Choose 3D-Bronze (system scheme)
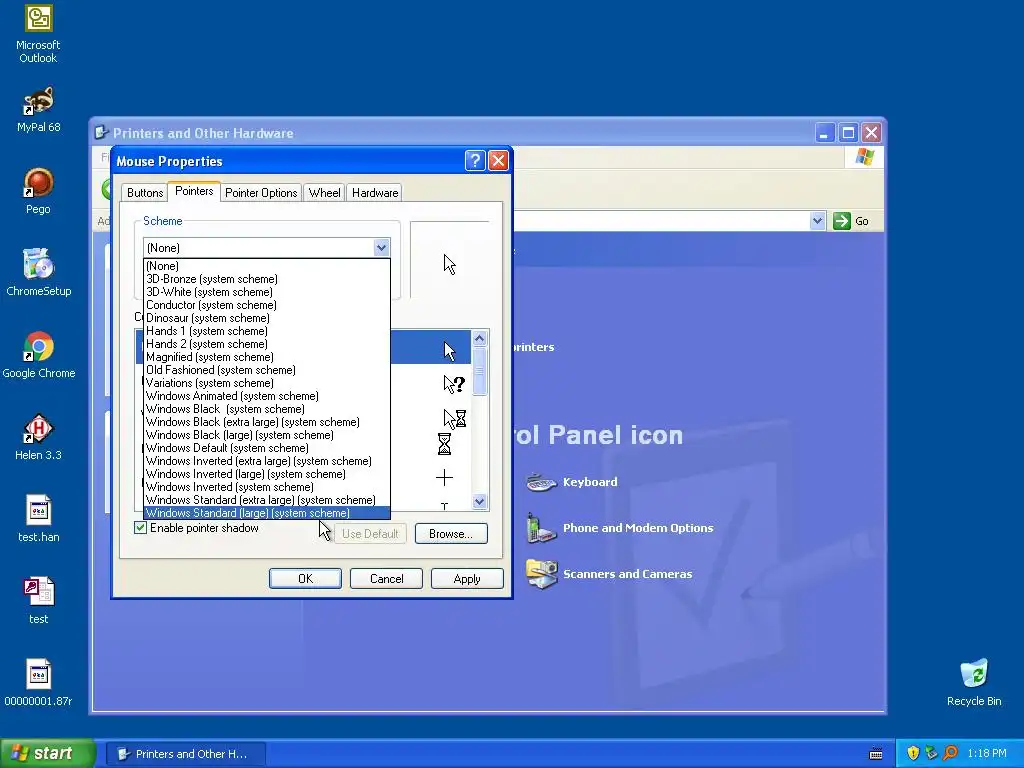This screenshot has width=1024, height=768. (x=266, y=279)
